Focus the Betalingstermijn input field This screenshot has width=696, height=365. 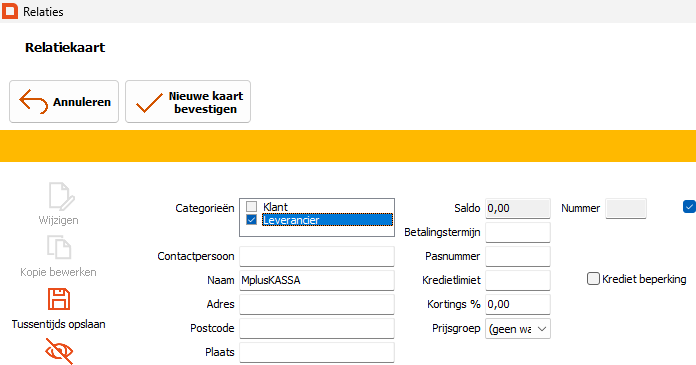pyautogui.click(x=518, y=232)
